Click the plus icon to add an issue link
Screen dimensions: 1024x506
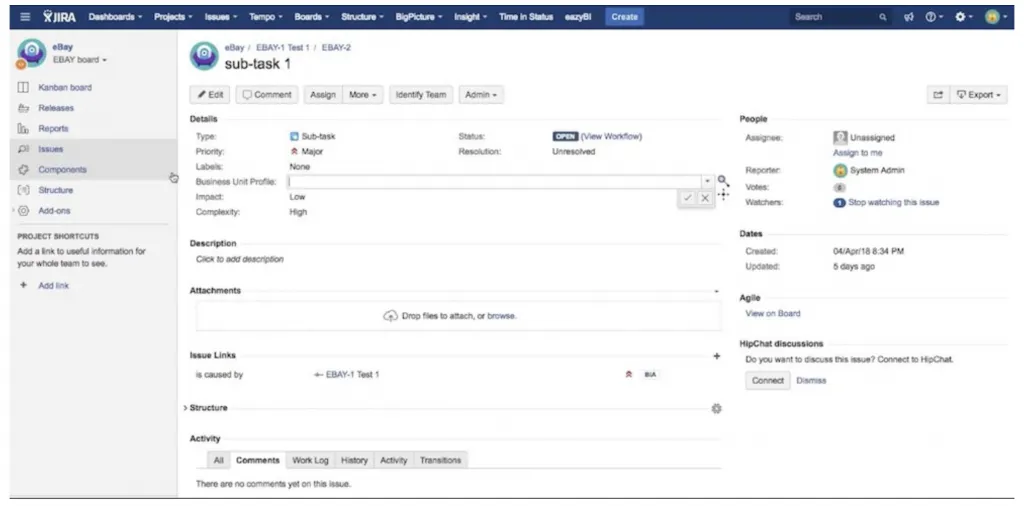click(716, 356)
